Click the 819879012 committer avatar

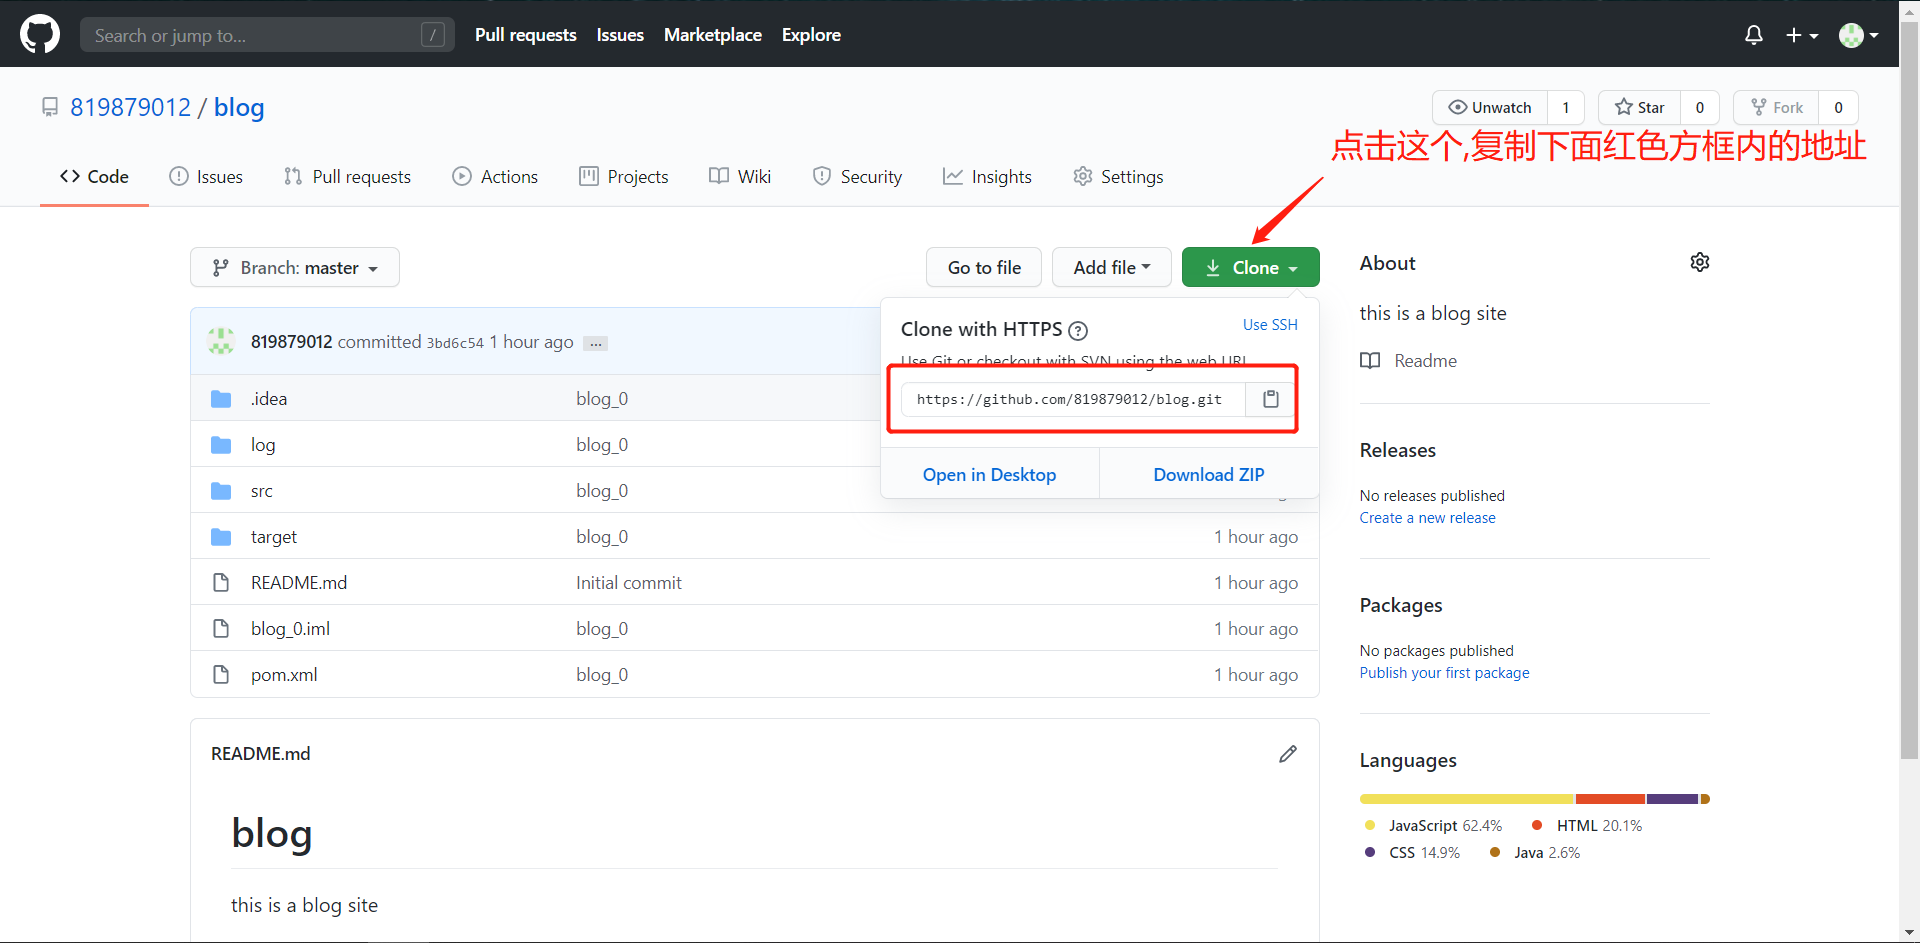point(221,341)
